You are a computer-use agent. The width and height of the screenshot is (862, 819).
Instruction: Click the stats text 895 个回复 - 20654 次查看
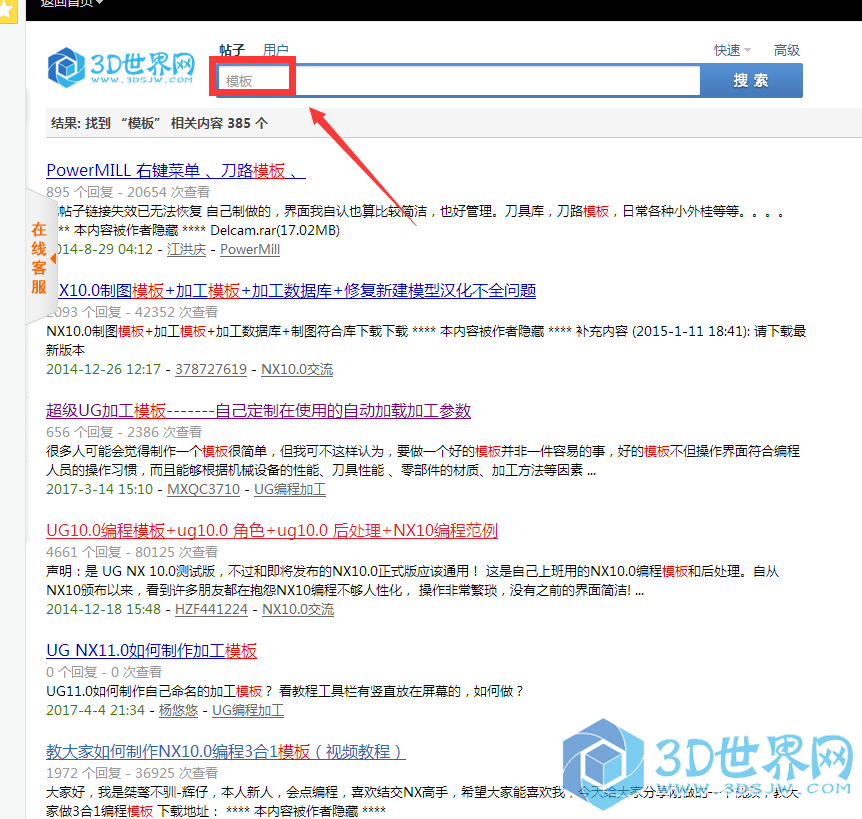pos(128,192)
